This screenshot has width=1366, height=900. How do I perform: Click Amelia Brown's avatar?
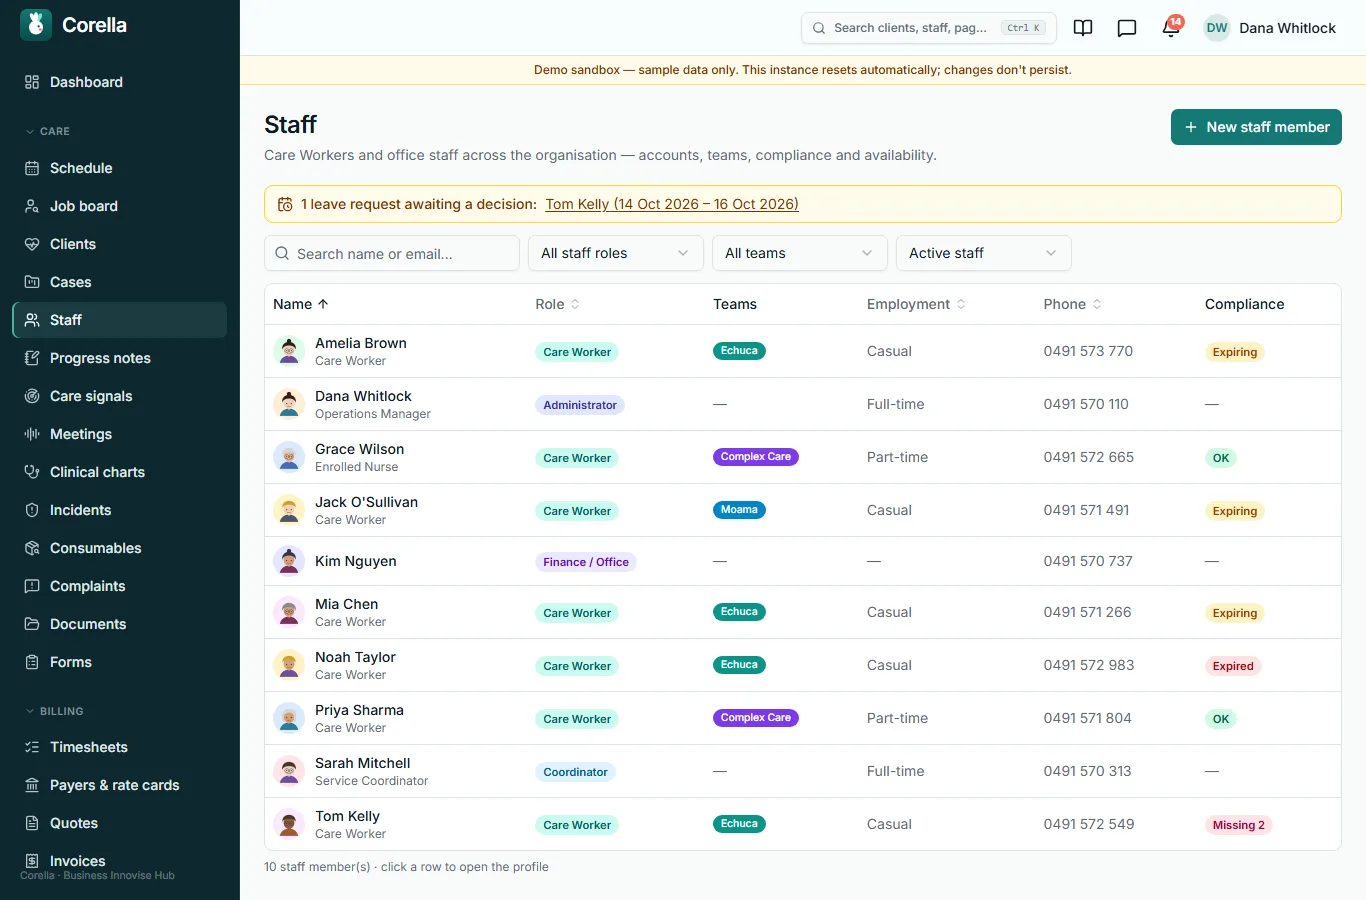coord(289,351)
